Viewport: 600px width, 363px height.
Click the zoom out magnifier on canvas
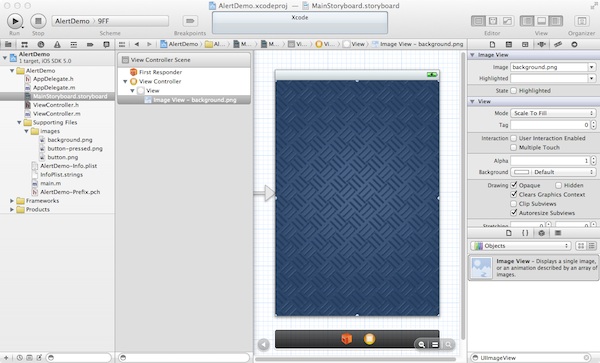(x=421, y=344)
